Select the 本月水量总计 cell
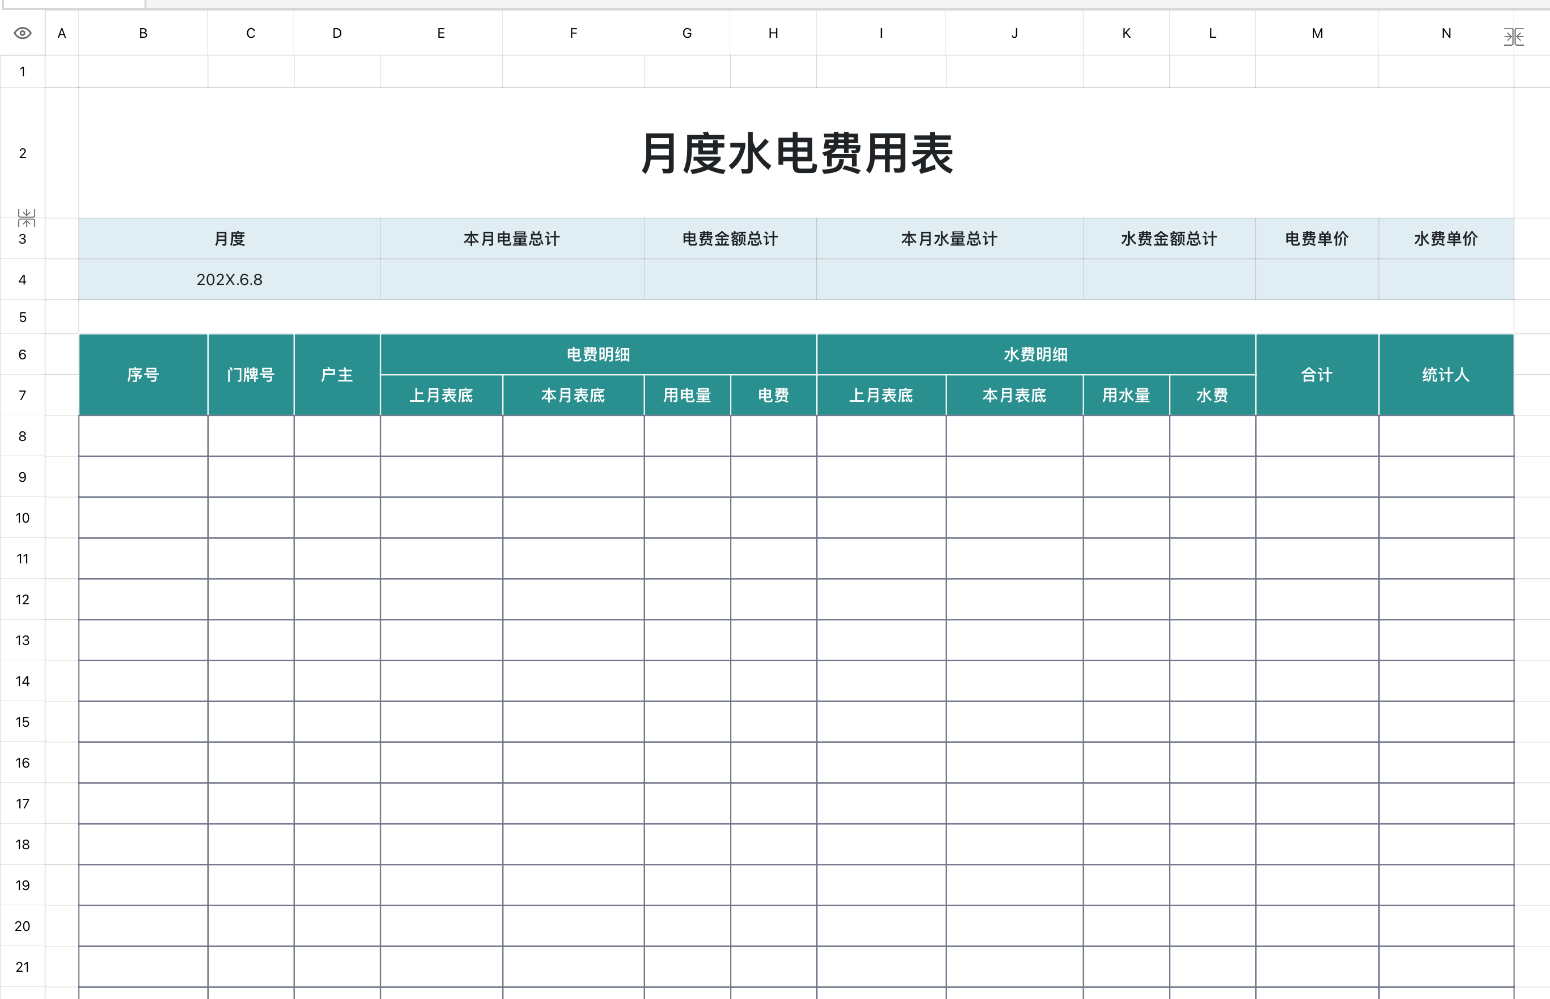Screen dimensions: 1550x999 pyautogui.click(x=949, y=238)
